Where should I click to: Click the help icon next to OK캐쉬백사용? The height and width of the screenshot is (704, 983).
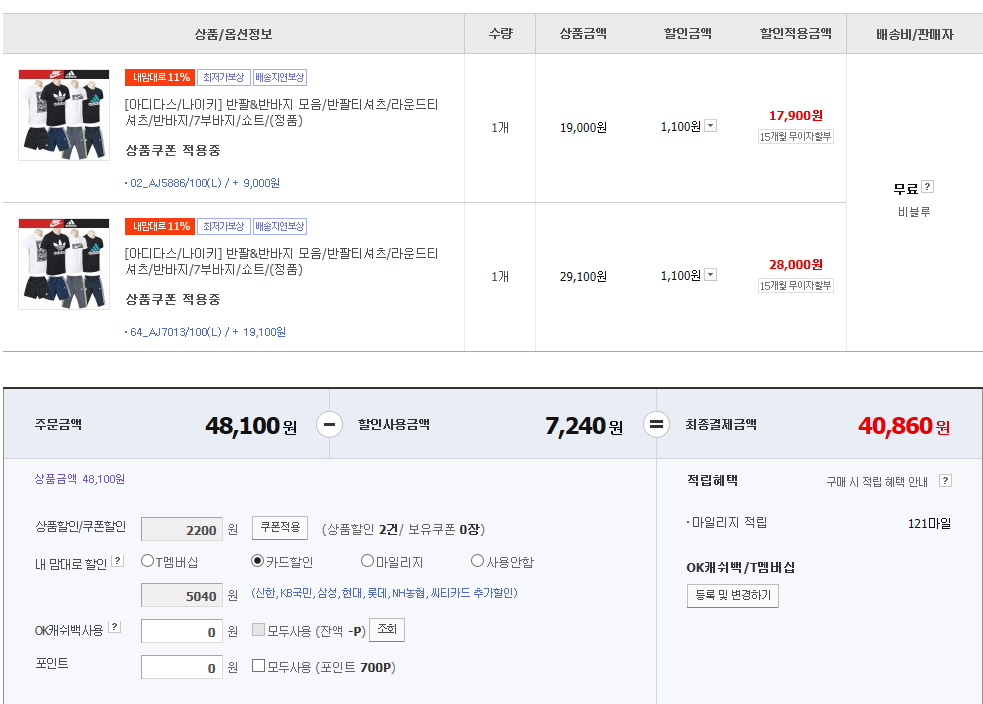pyautogui.click(x=114, y=627)
